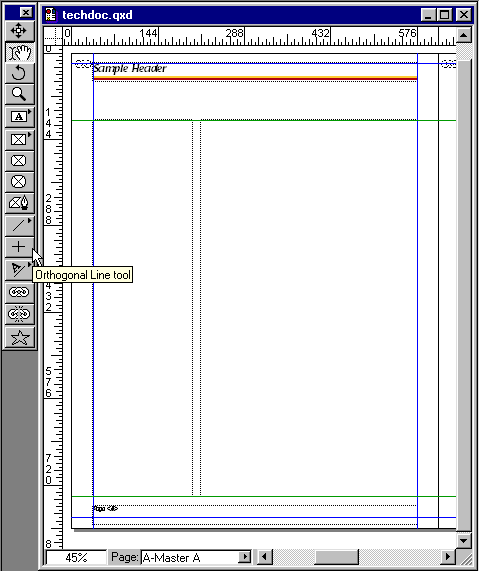Open the Page dropdown showing A-Master A

196,557
